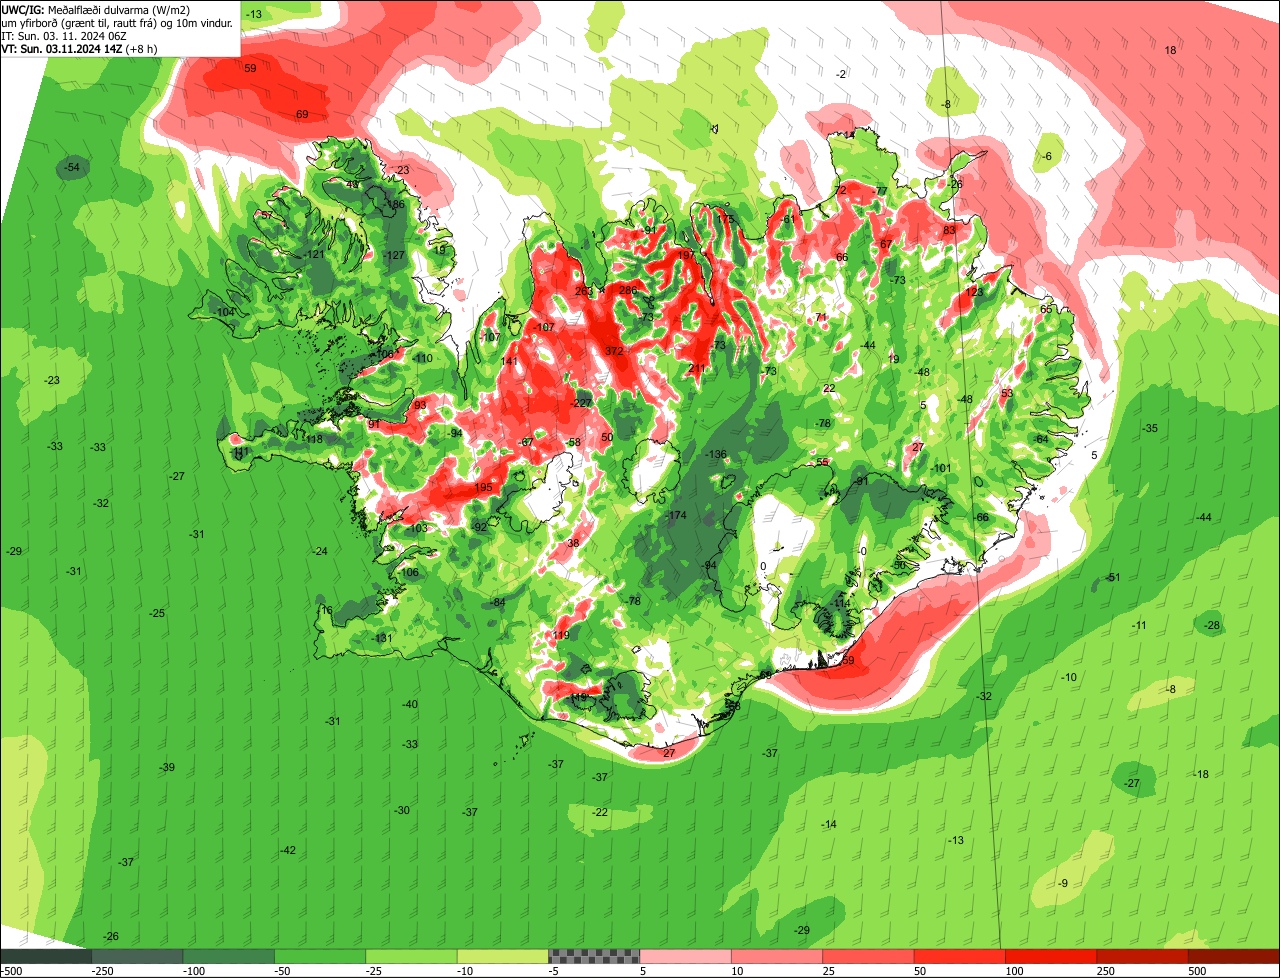Click the title line 'UWC/IG: Meðalflæði dulvarma (W/m2)'
This screenshot has height=978, width=1280.
pos(96,9)
